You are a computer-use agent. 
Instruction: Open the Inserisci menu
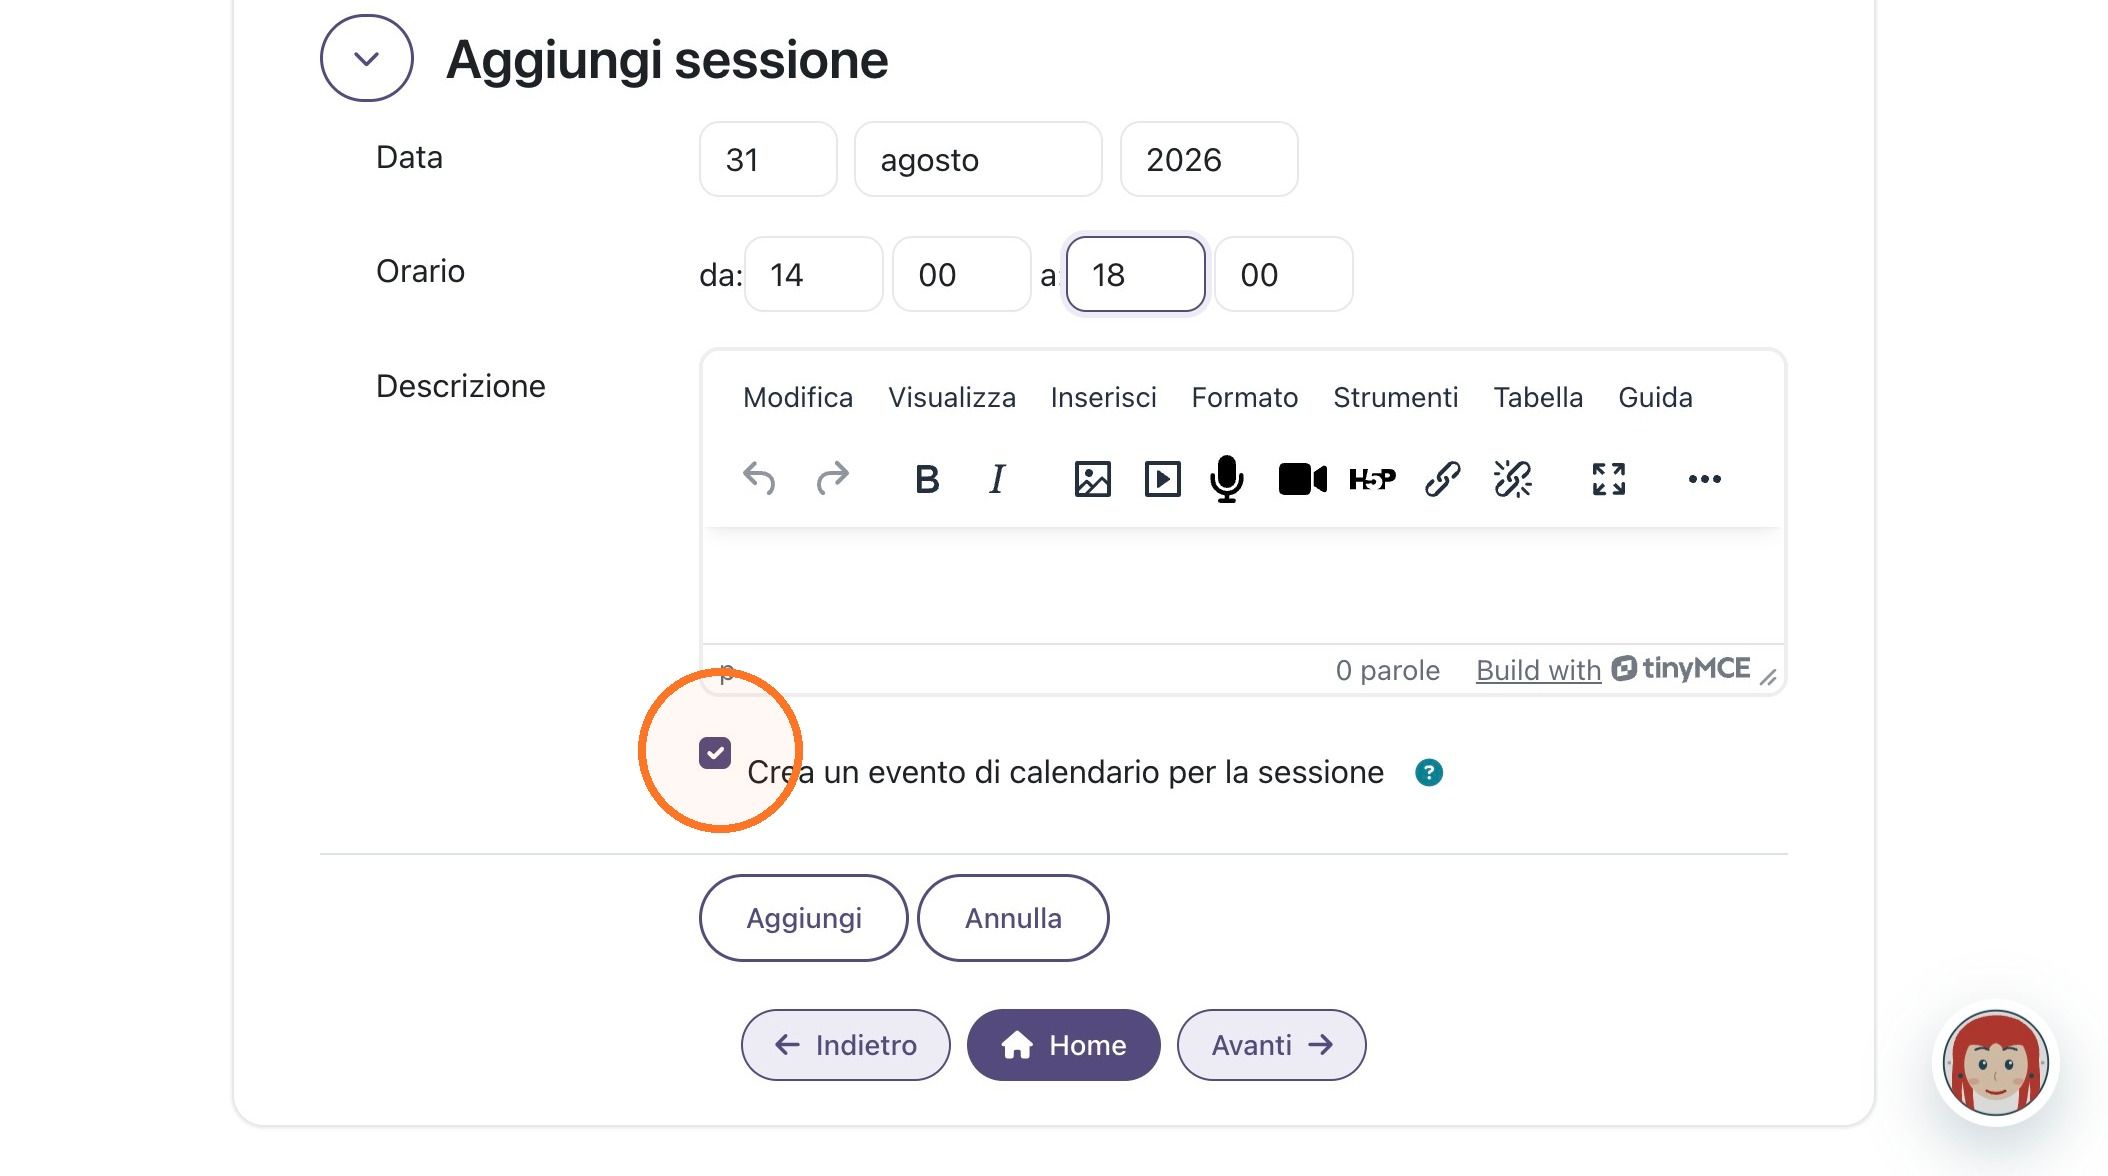(1103, 398)
